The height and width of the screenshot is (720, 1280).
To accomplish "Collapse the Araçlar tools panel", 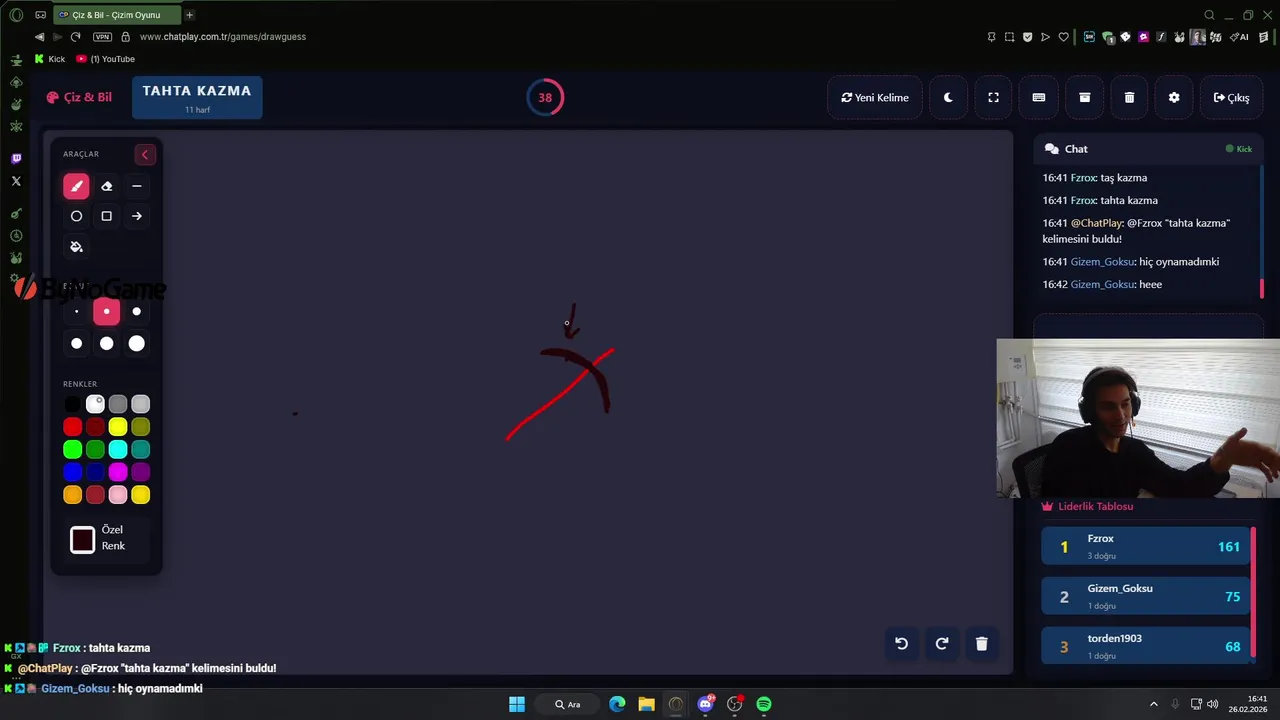I will (145, 154).
